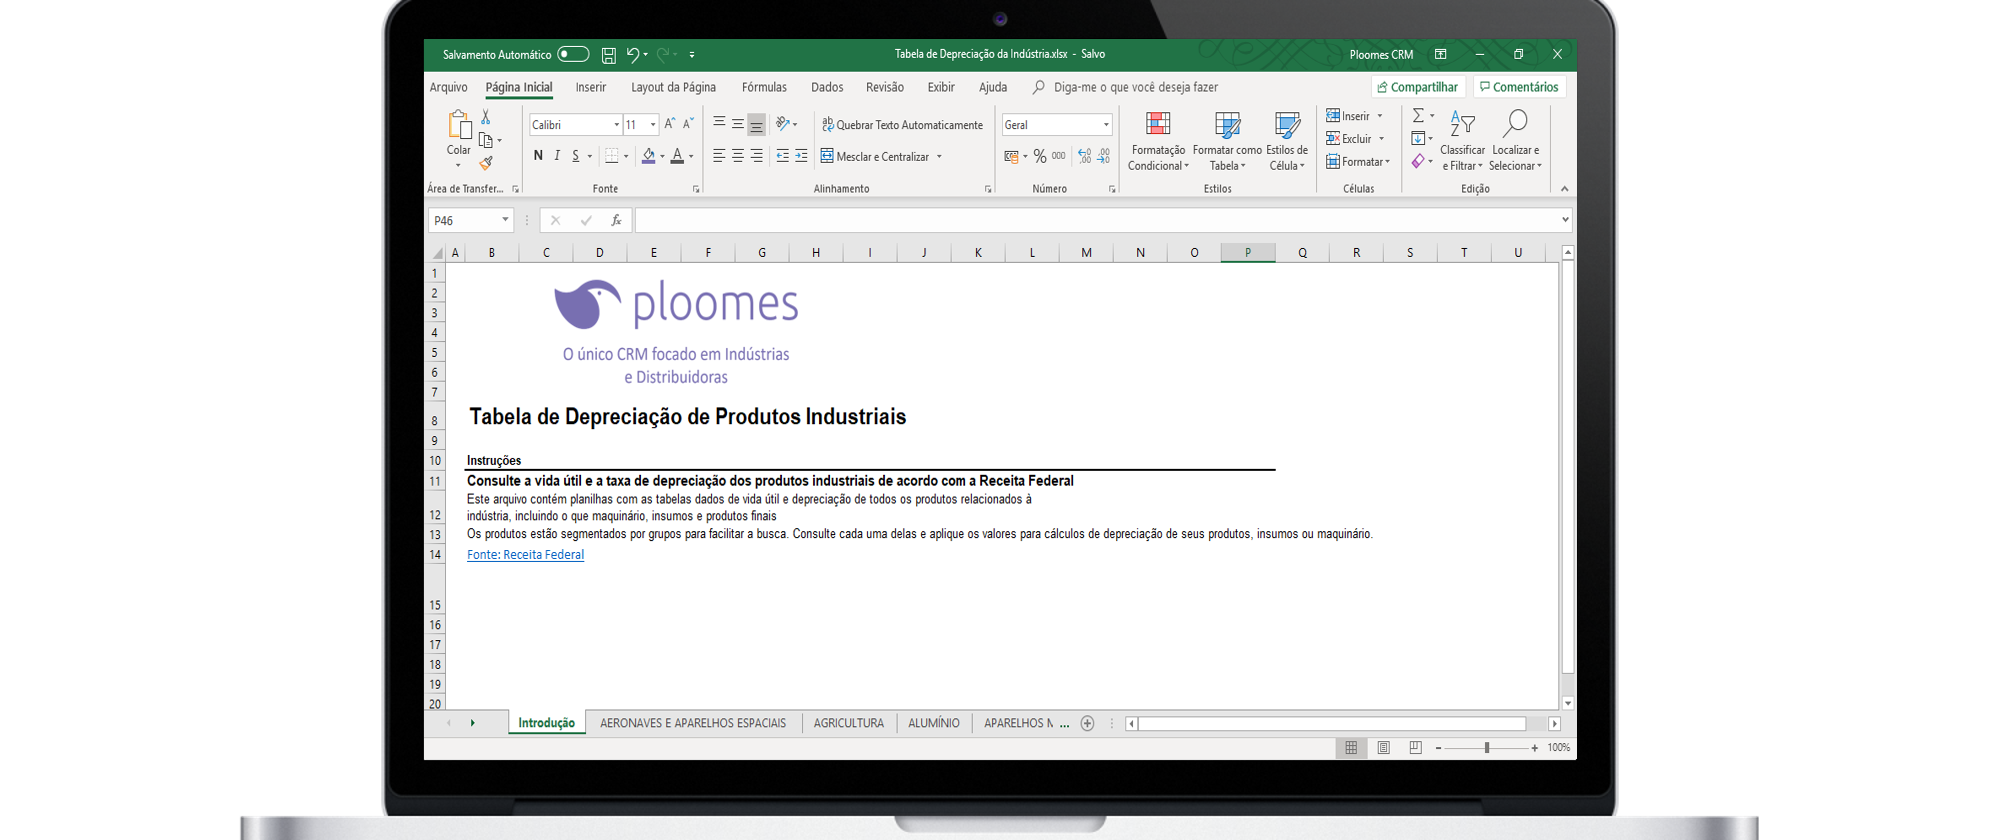Viewport: 2000px width, 840px height.
Task: Click the undo arrow icon
Action: tap(632, 55)
